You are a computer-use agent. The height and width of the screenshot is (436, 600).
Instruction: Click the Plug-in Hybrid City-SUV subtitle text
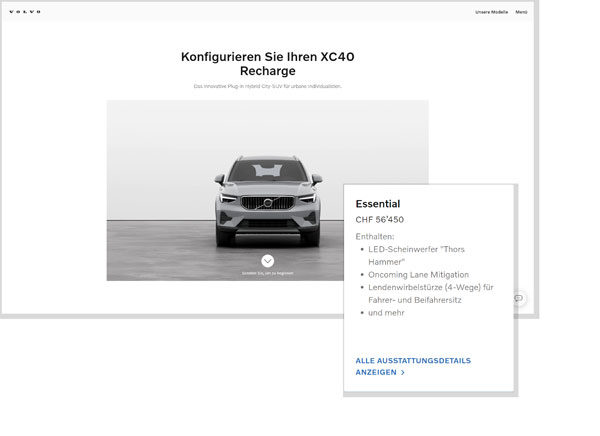pyautogui.click(x=267, y=86)
